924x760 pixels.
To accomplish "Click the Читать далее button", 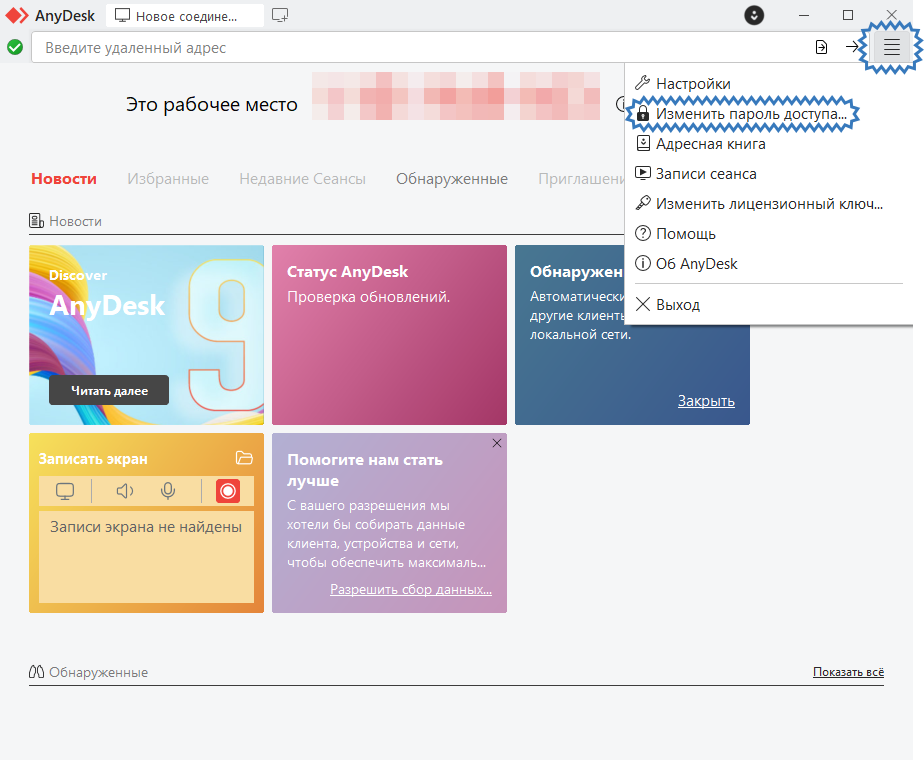I will [109, 390].
